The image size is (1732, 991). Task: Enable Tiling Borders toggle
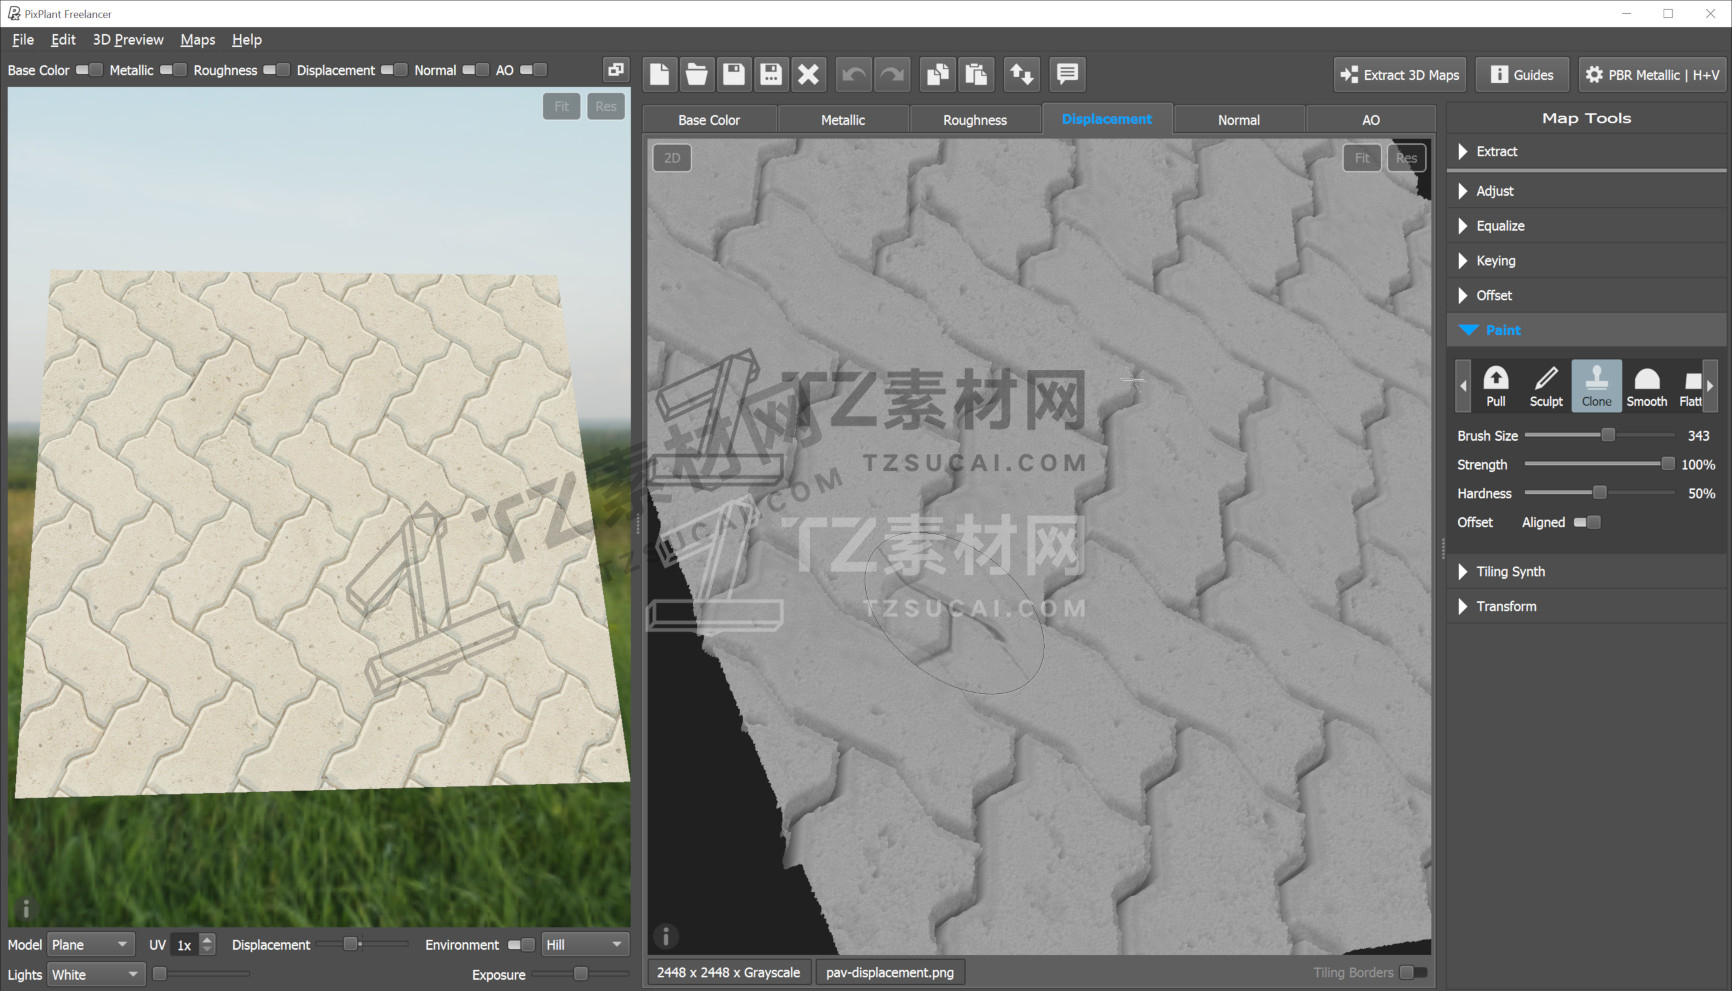[x=1413, y=972]
